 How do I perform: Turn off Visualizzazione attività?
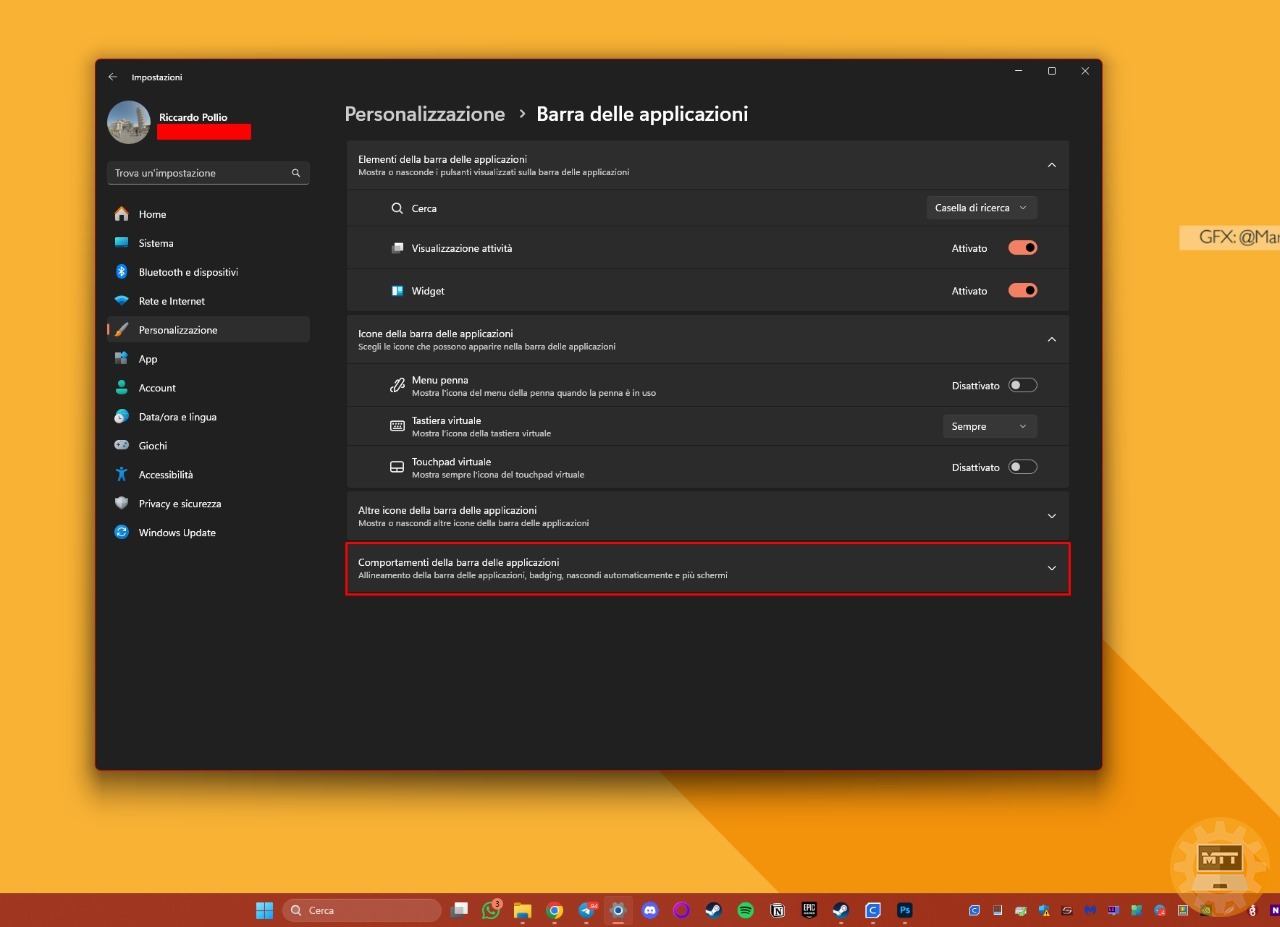coord(1022,247)
